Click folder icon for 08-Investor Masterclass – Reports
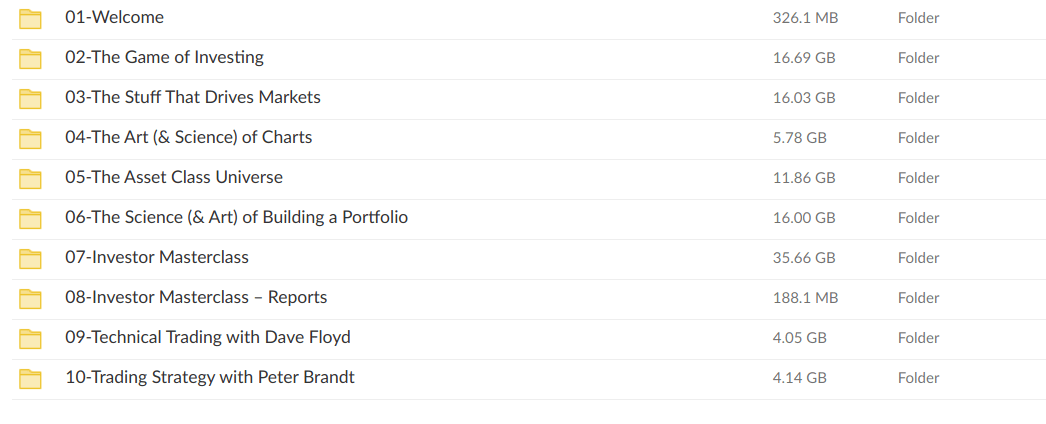This screenshot has width=1046, height=424. click(31, 298)
